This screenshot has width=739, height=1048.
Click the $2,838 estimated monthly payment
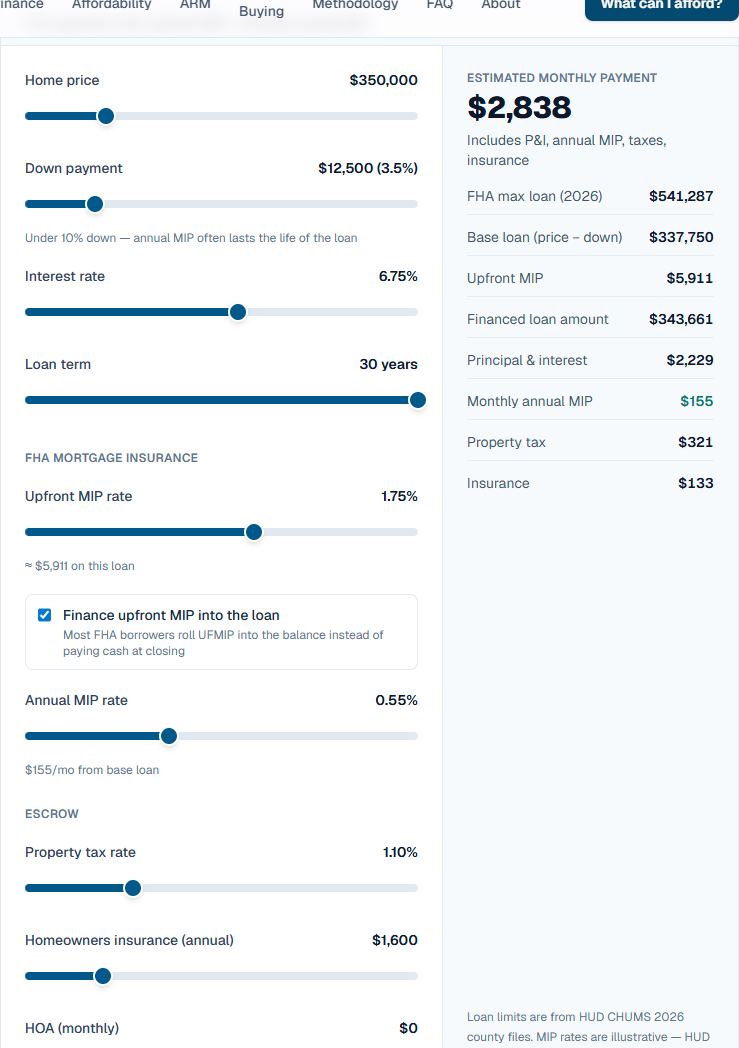click(x=519, y=108)
